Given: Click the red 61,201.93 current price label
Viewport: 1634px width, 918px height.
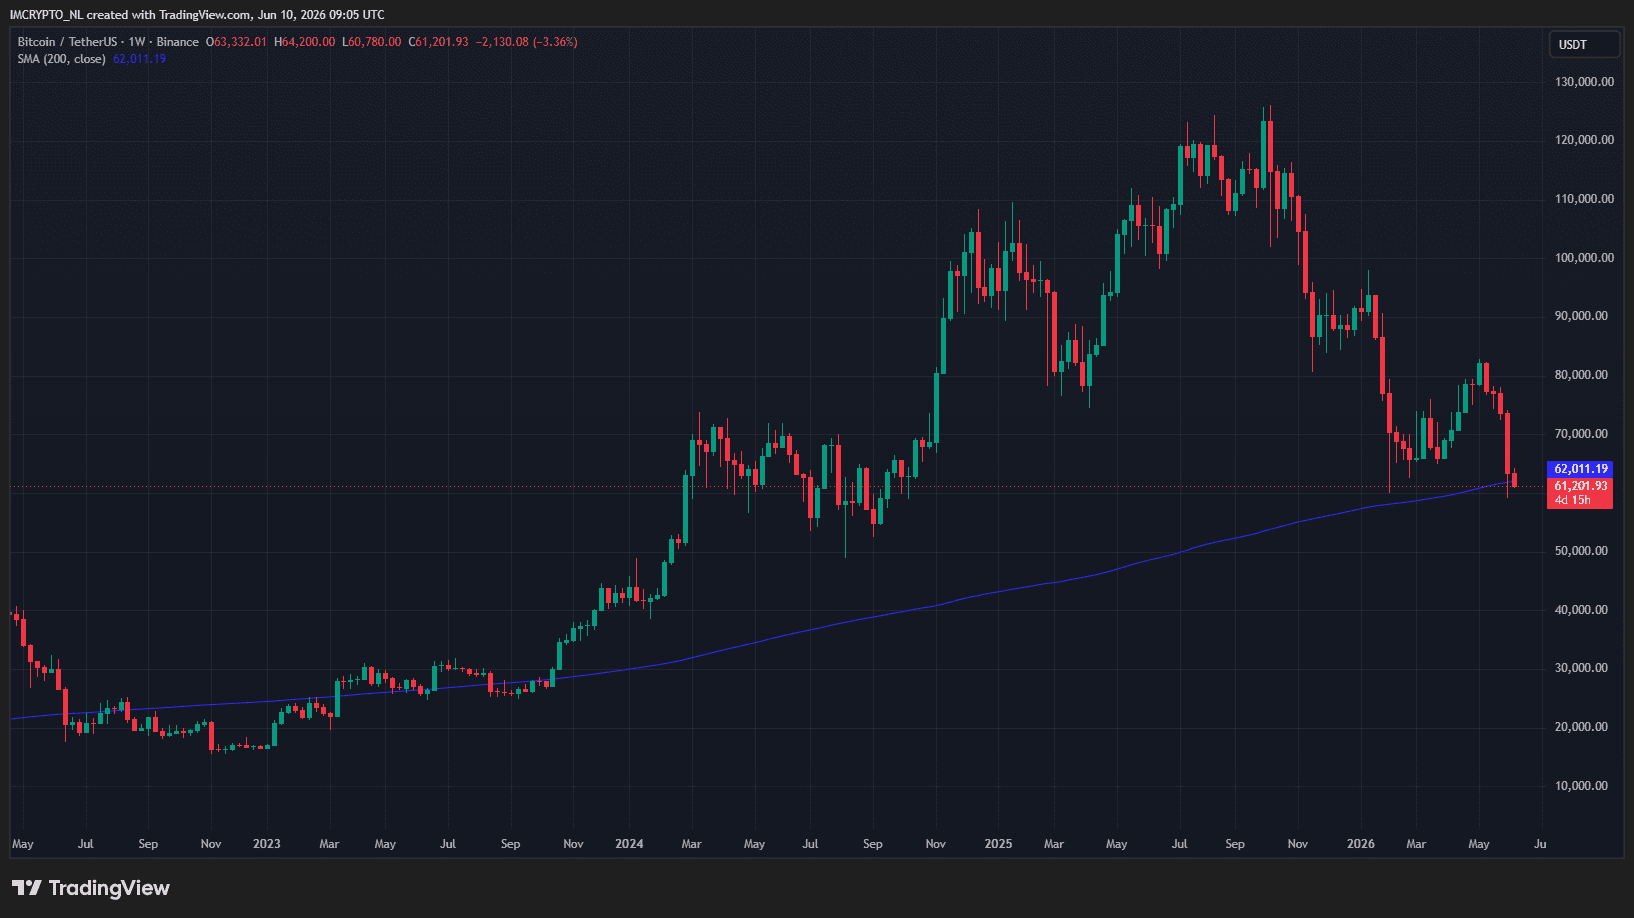Looking at the screenshot, I should tap(1580, 486).
